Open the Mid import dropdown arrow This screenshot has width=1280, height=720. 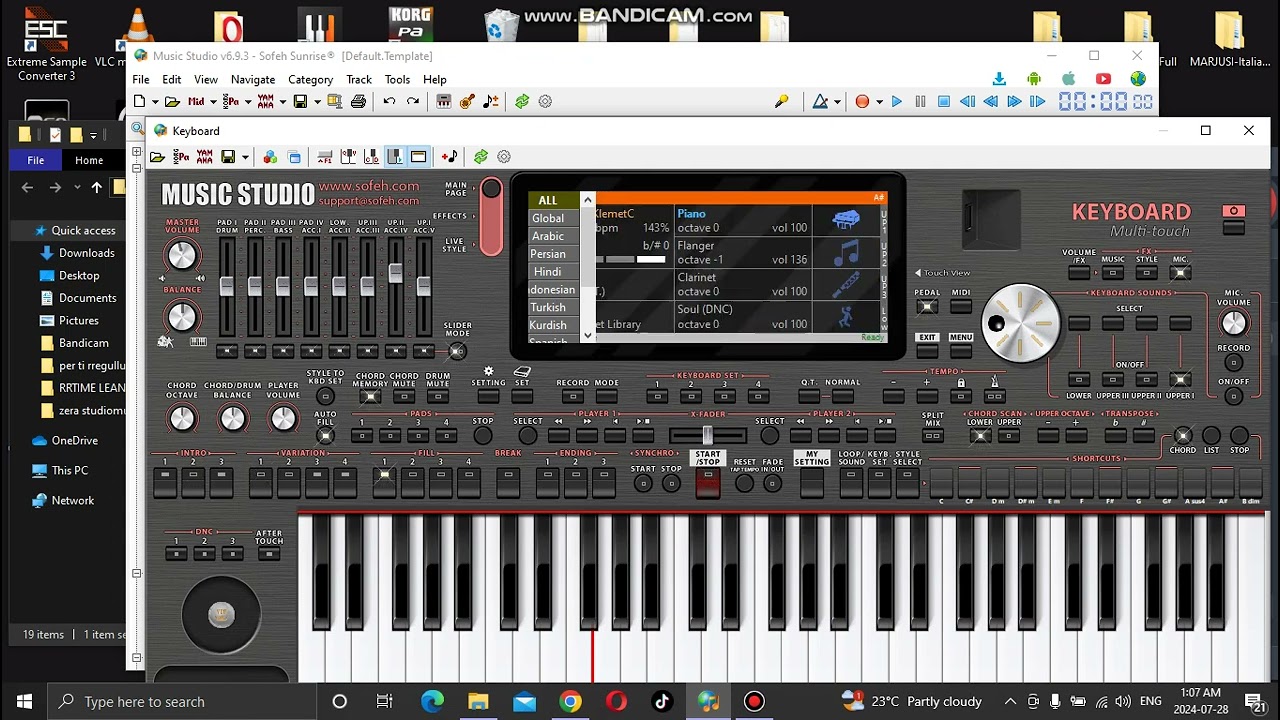213,102
